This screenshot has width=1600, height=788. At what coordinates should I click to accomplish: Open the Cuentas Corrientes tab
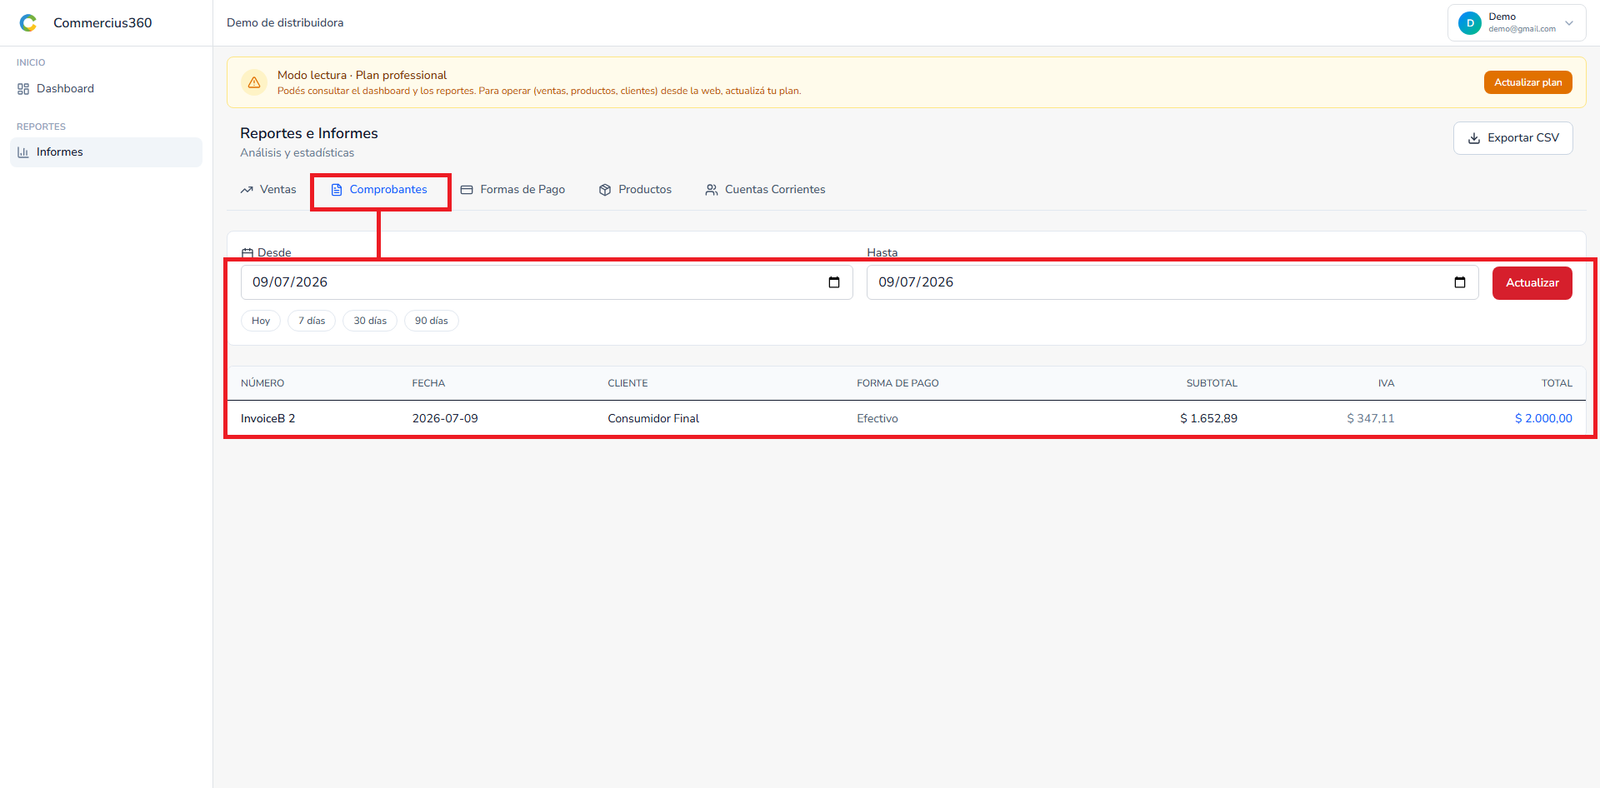point(765,189)
